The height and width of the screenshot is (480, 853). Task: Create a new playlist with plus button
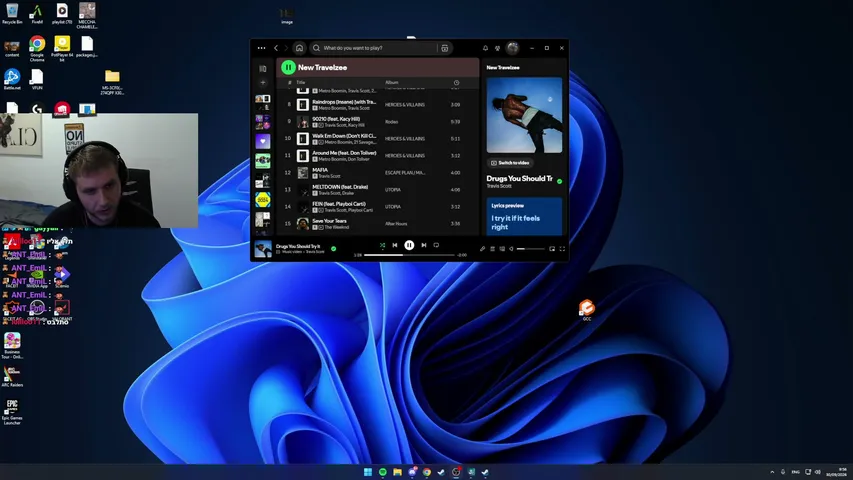click(263, 83)
